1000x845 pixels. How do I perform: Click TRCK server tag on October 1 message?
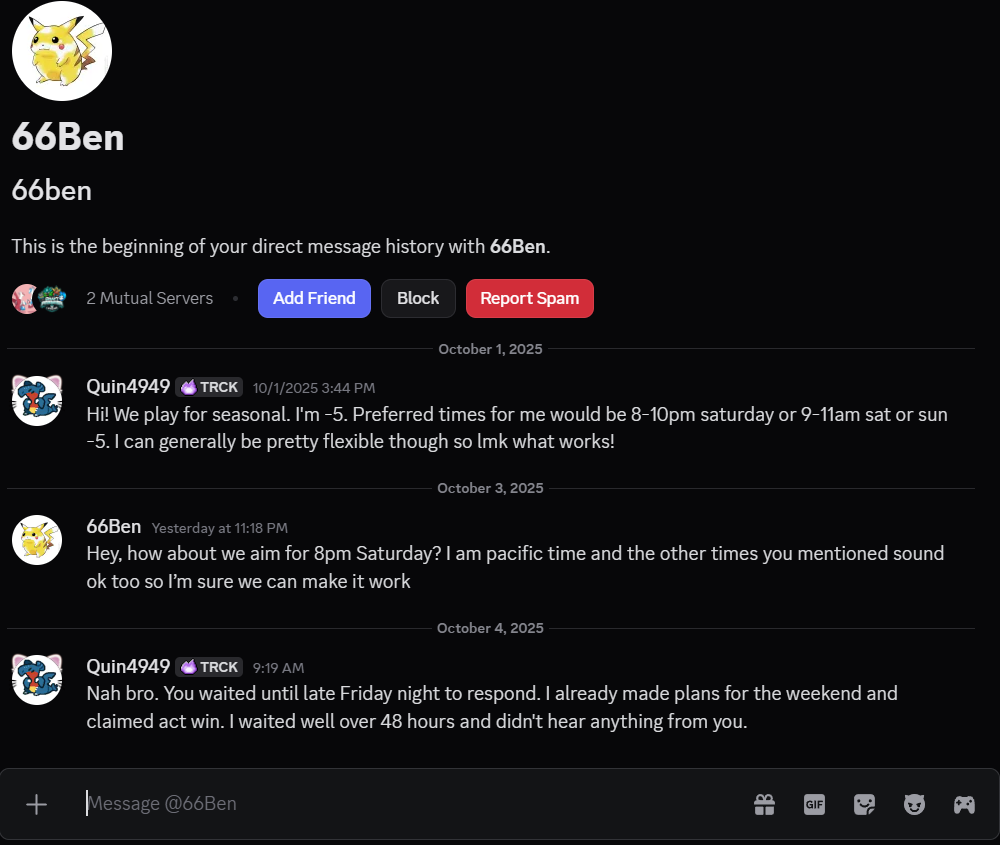pyautogui.click(x=209, y=387)
